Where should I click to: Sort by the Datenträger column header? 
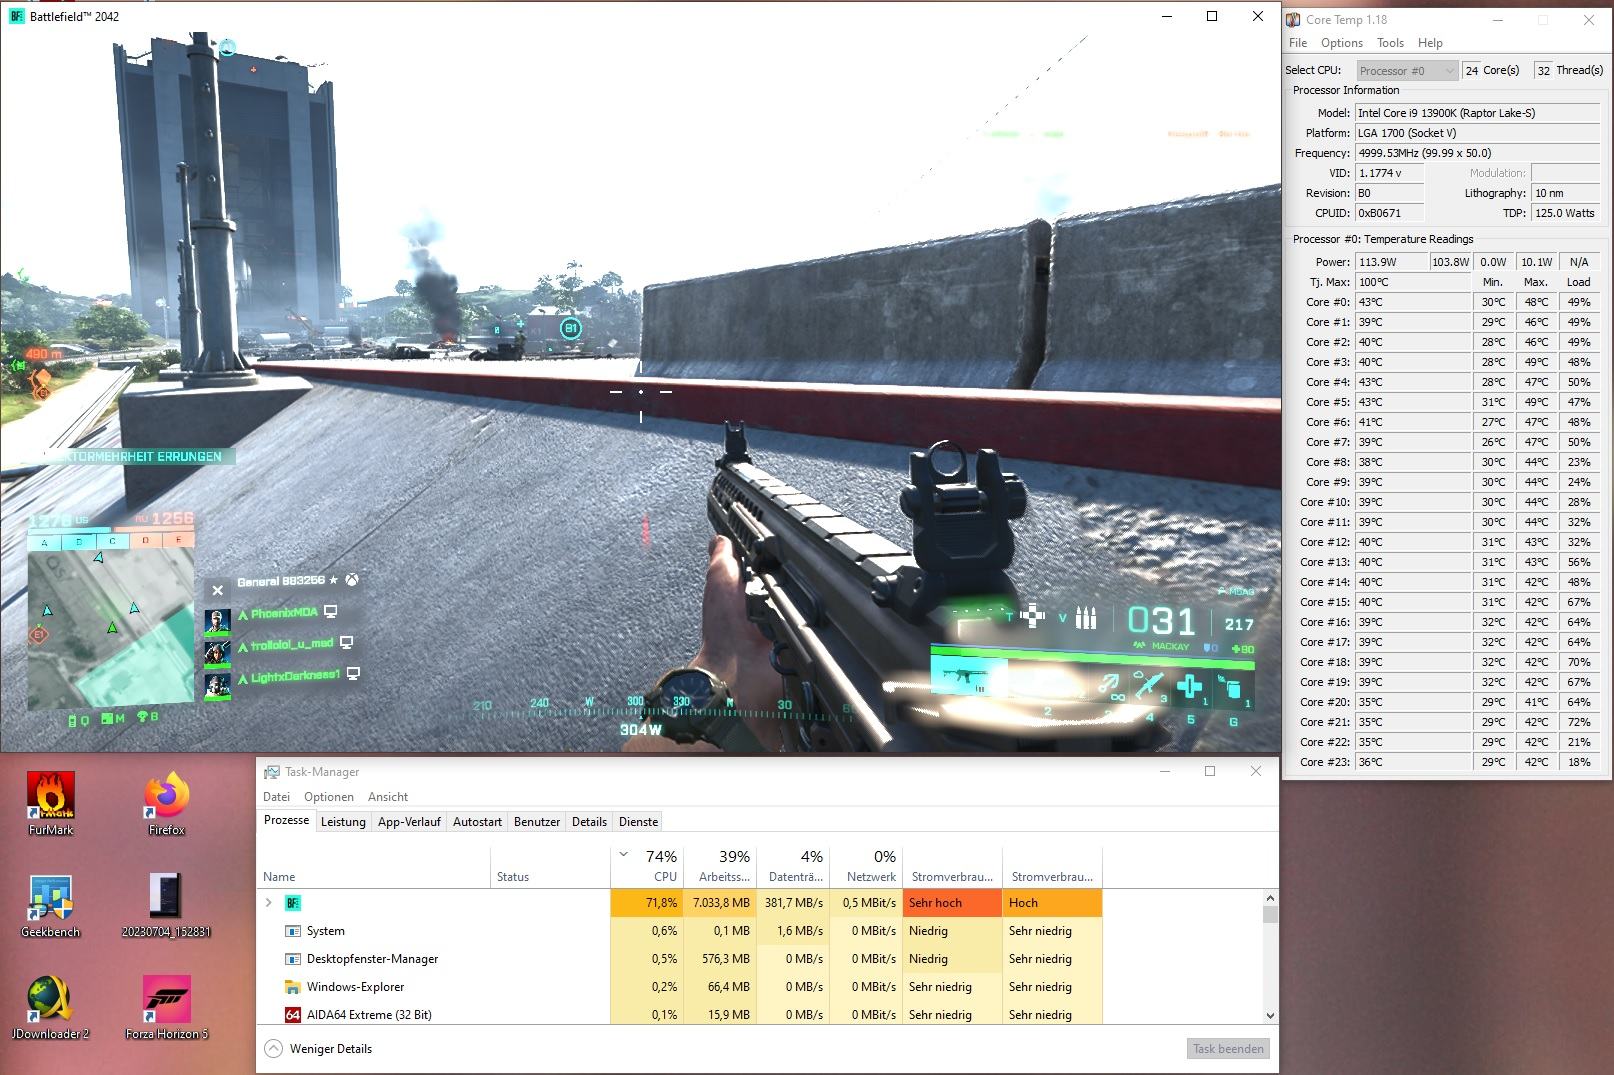(x=793, y=867)
